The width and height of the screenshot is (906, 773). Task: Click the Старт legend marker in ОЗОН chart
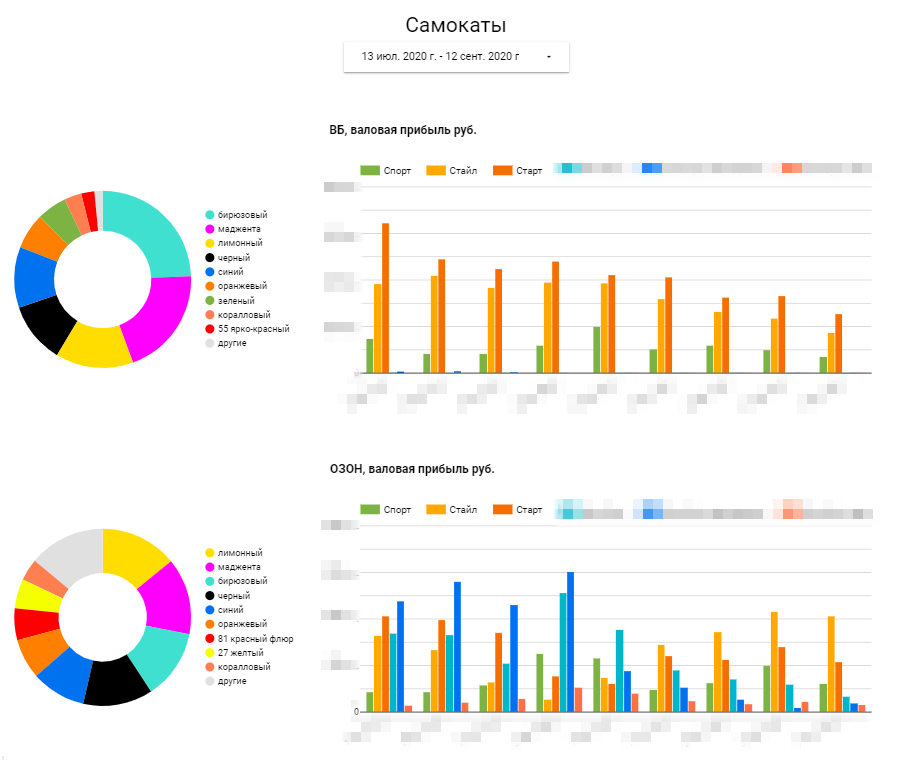[x=502, y=510]
